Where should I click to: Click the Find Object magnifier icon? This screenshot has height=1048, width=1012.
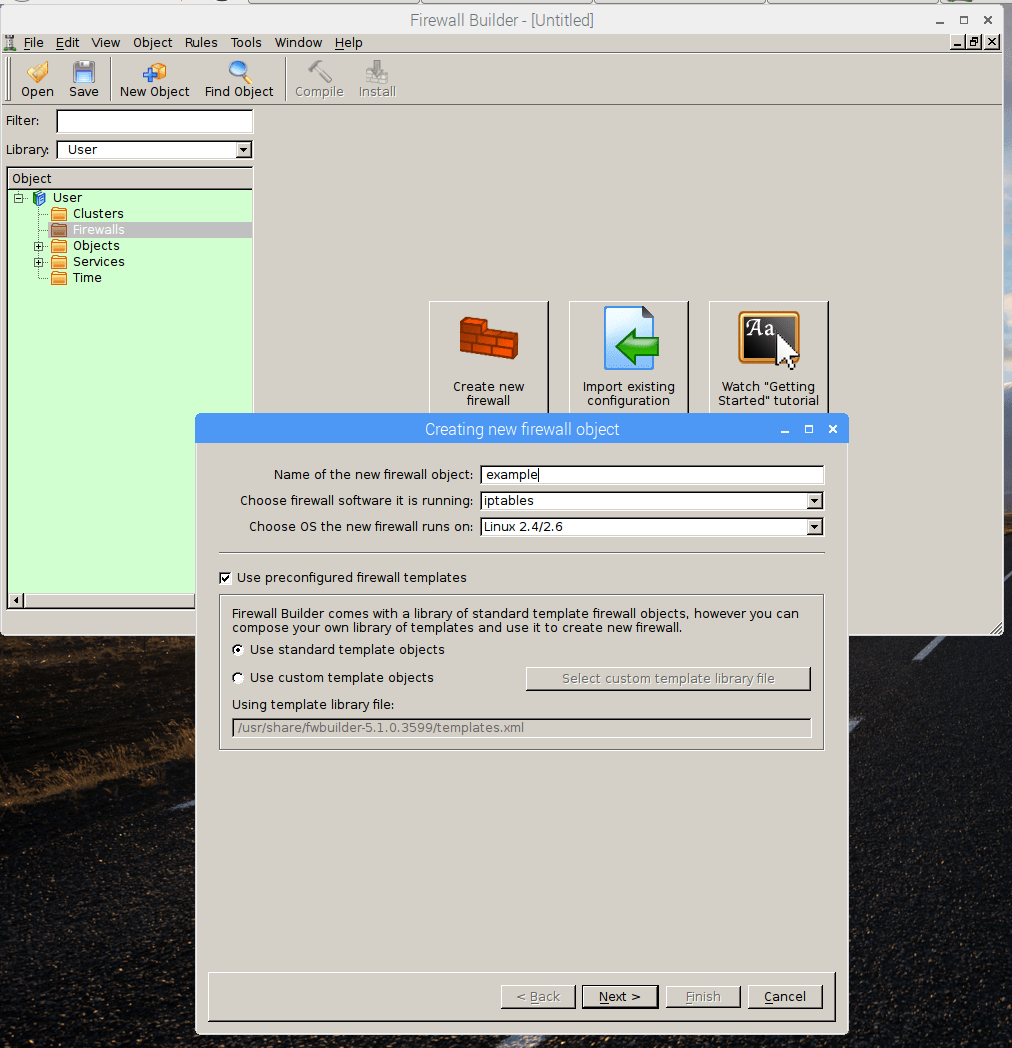pyautogui.click(x=239, y=74)
